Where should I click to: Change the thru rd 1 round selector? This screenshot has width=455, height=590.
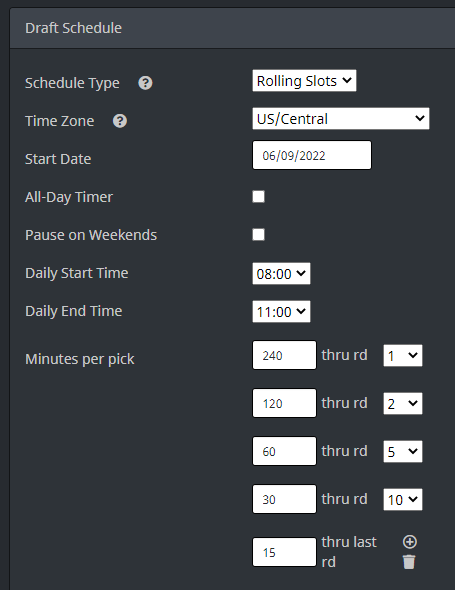click(x=403, y=355)
